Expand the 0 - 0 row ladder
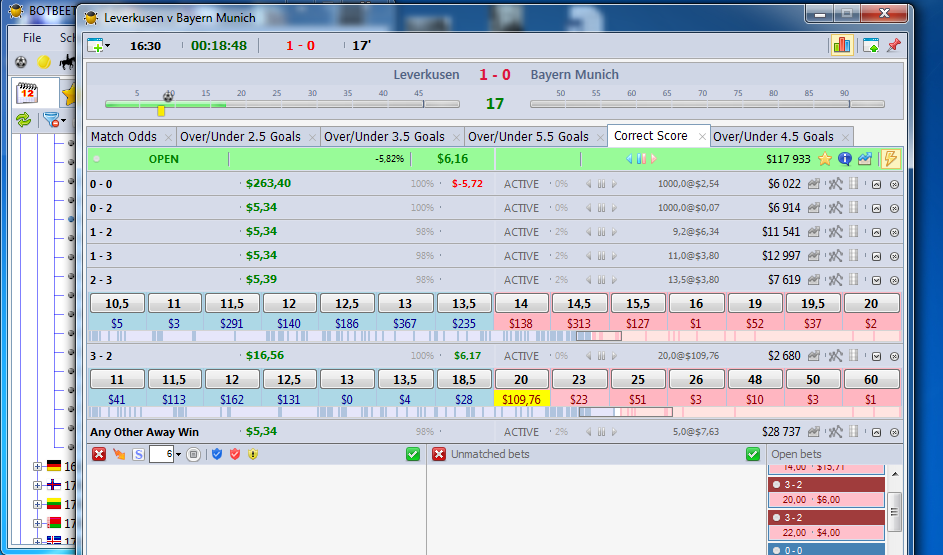943x555 pixels. [876, 184]
